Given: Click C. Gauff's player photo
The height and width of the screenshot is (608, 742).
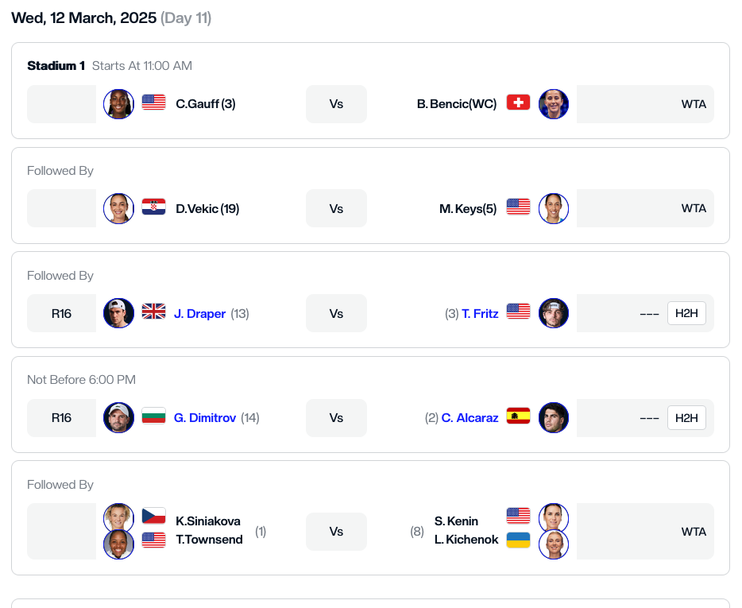Looking at the screenshot, I should click(118, 104).
